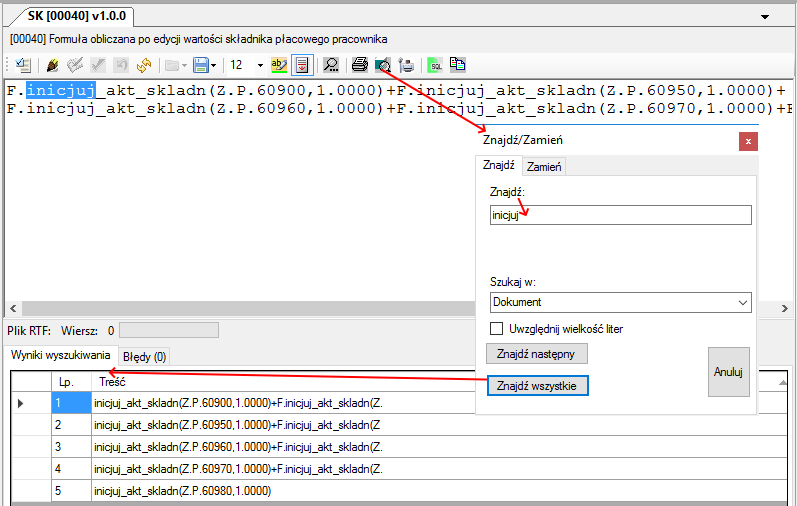
Task: Select the 'SK [00040] v1.0.0' document tab
Action: [77, 16]
